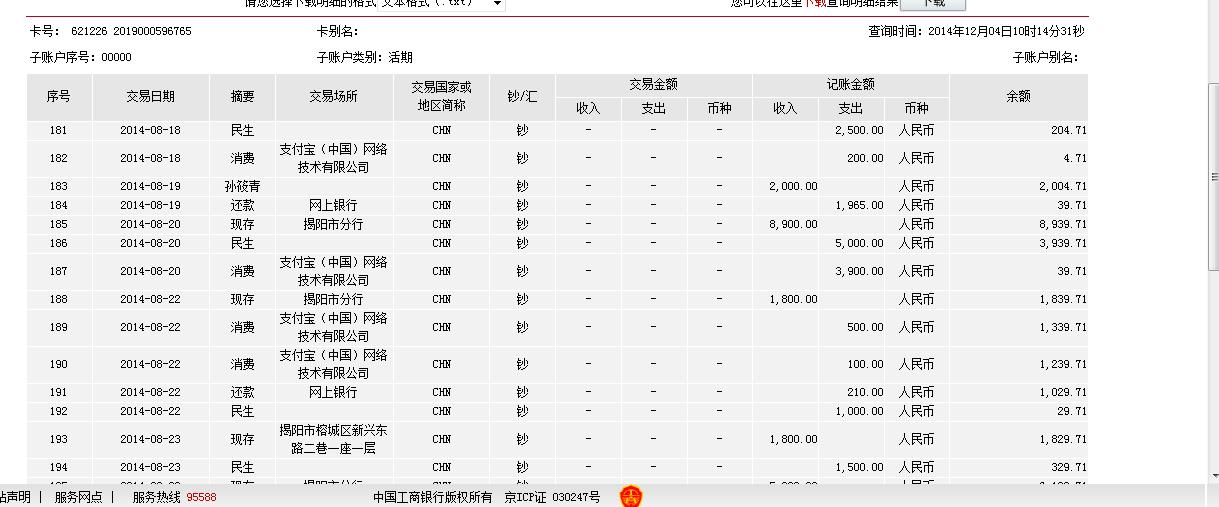The width and height of the screenshot is (1219, 507).
Task: Click sub-account number 00000
Action: 116,58
